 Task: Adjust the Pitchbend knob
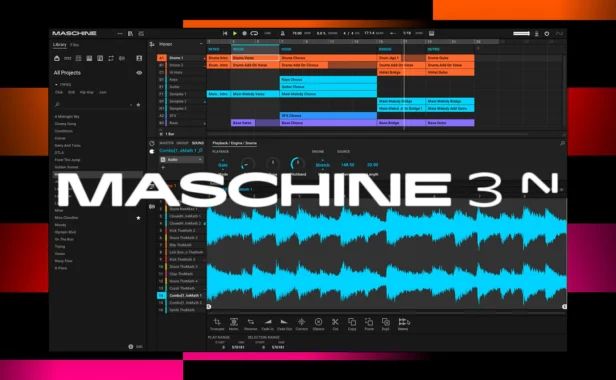[297, 163]
